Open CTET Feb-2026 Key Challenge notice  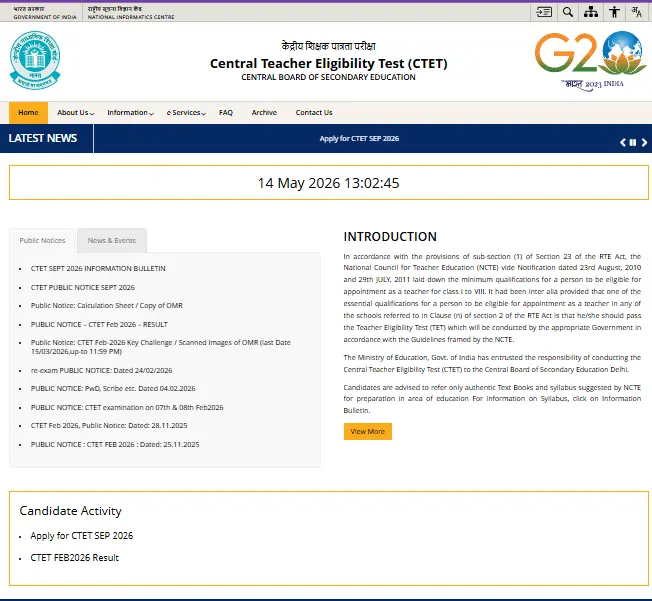pyautogui.click(x=161, y=347)
